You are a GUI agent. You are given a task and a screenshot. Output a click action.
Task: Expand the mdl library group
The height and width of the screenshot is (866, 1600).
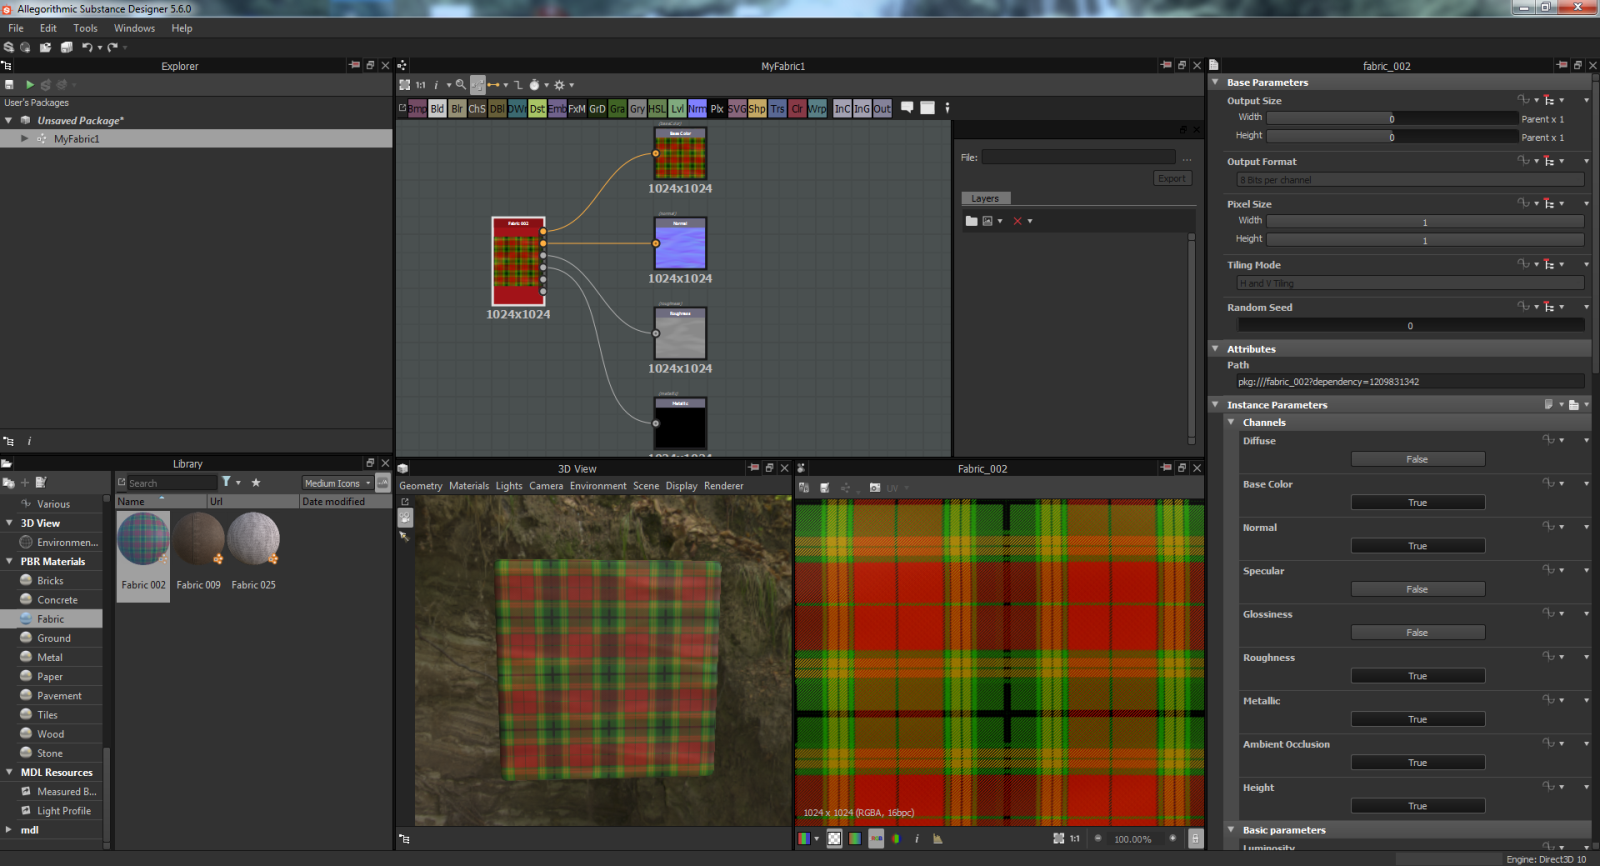point(9,829)
